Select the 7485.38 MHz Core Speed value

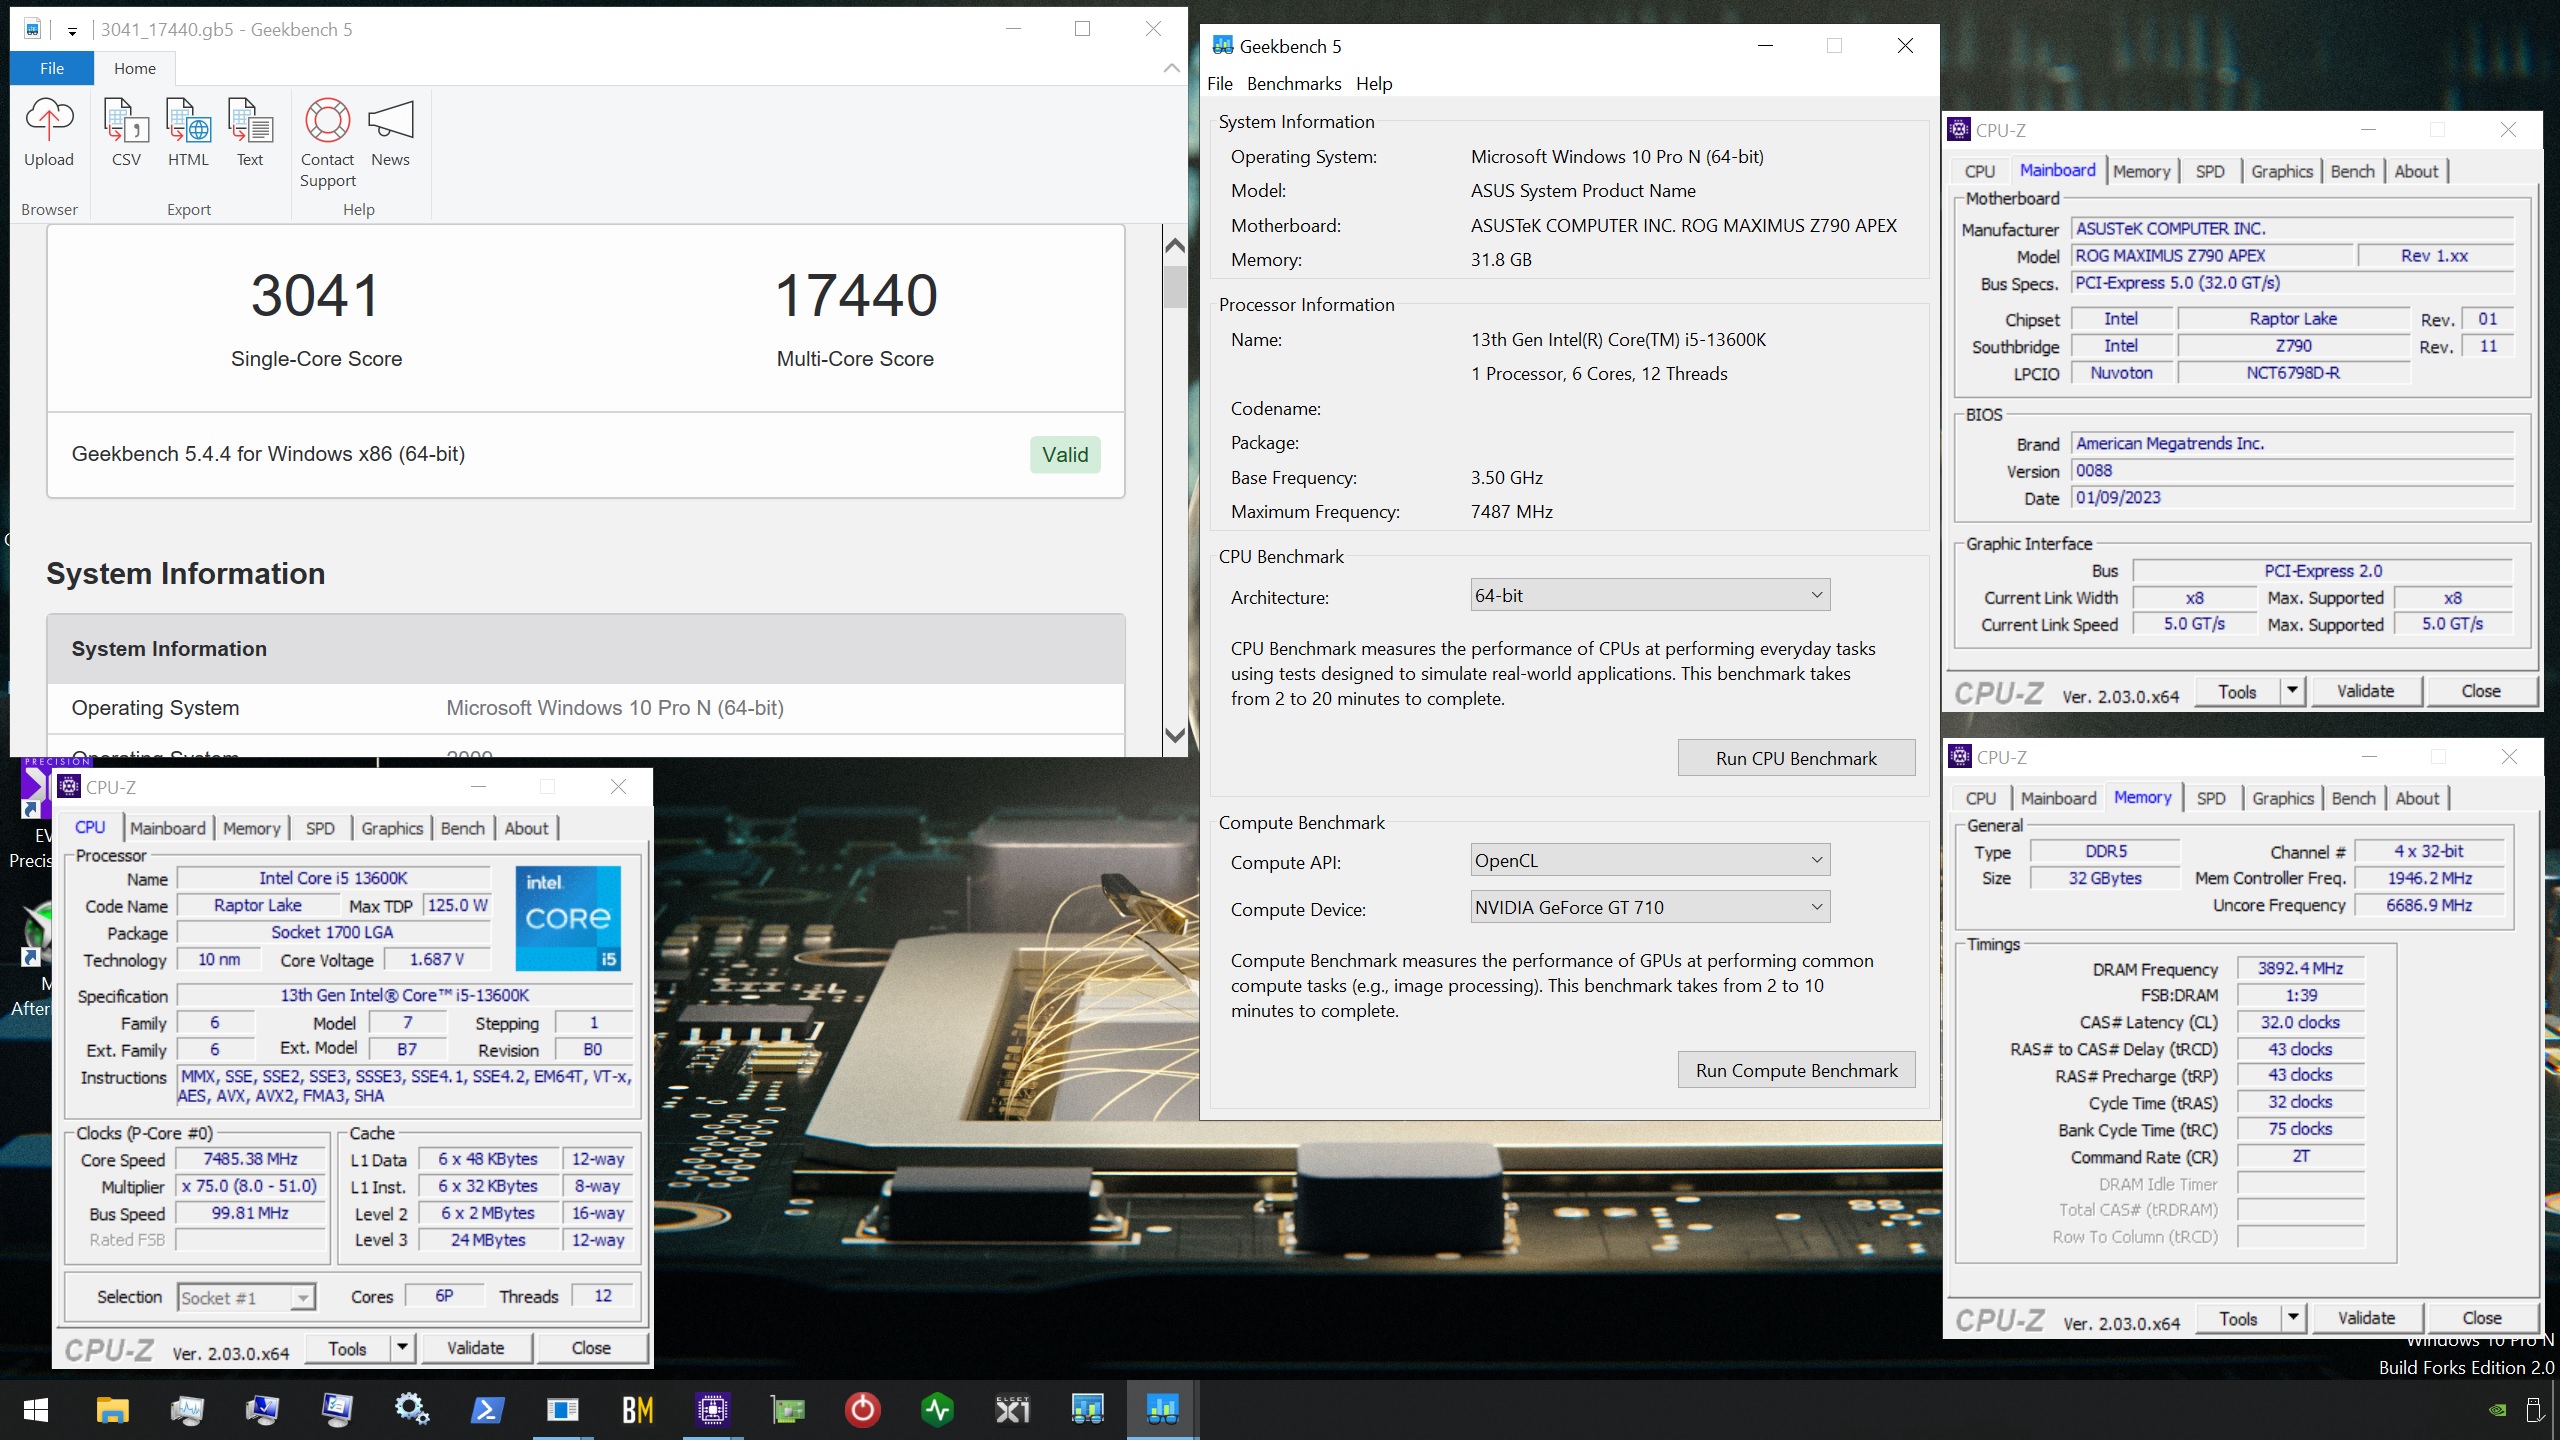[x=251, y=1159]
